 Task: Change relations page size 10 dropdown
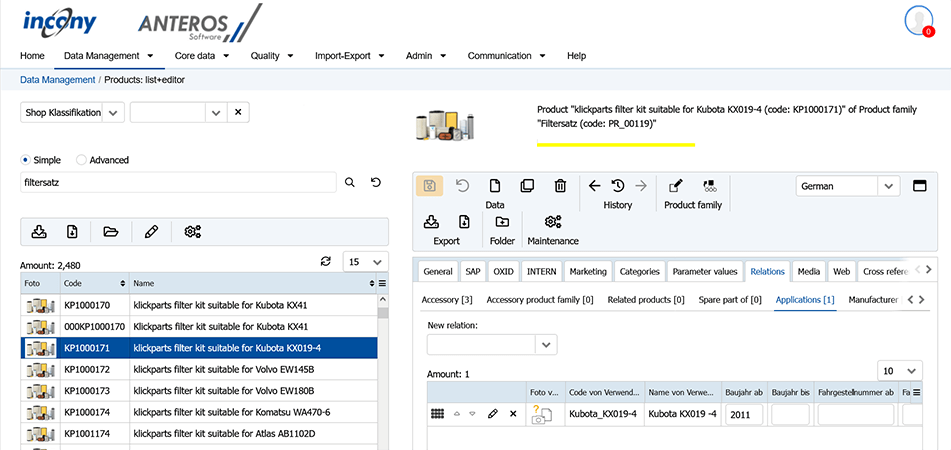click(899, 371)
